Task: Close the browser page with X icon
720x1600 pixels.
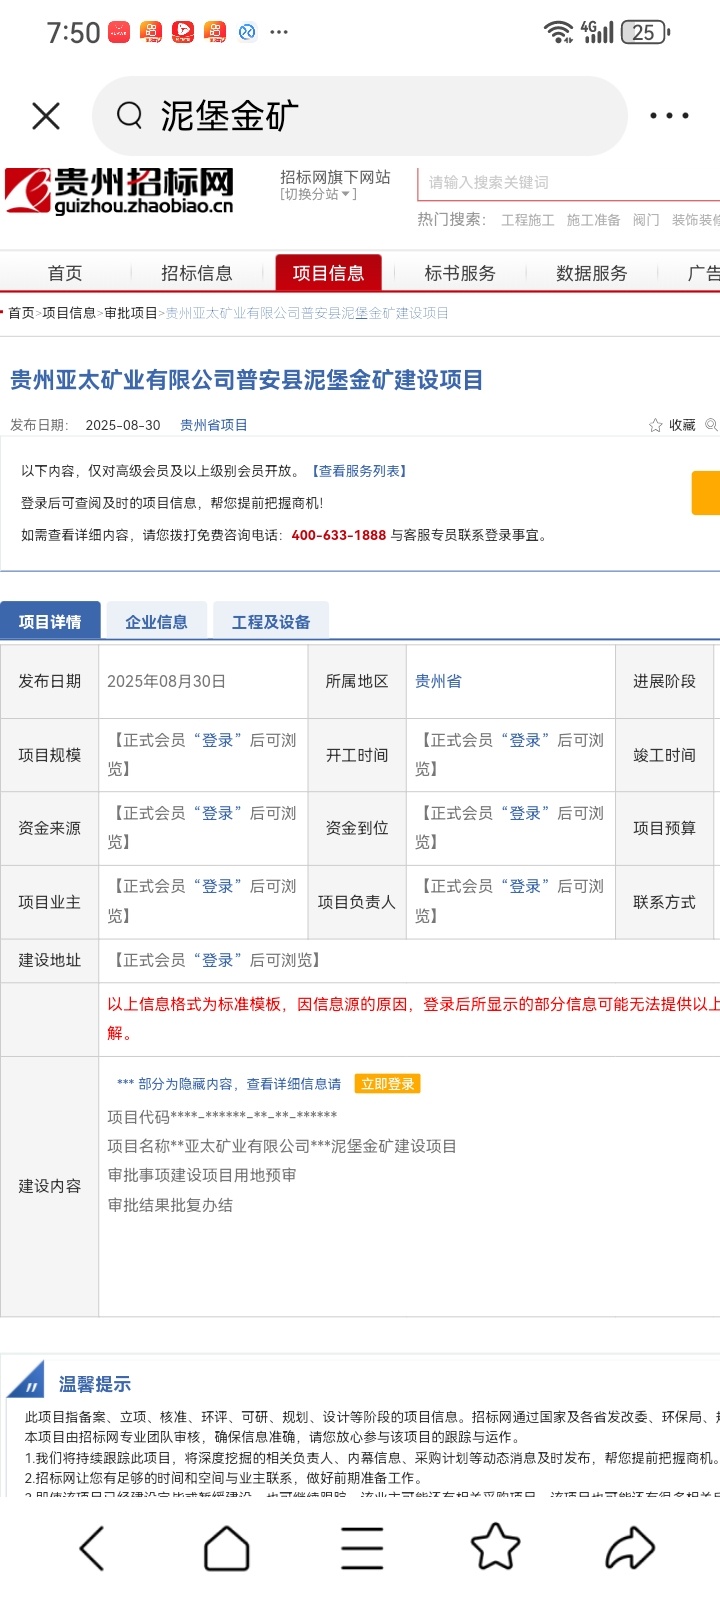Action: 46,116
